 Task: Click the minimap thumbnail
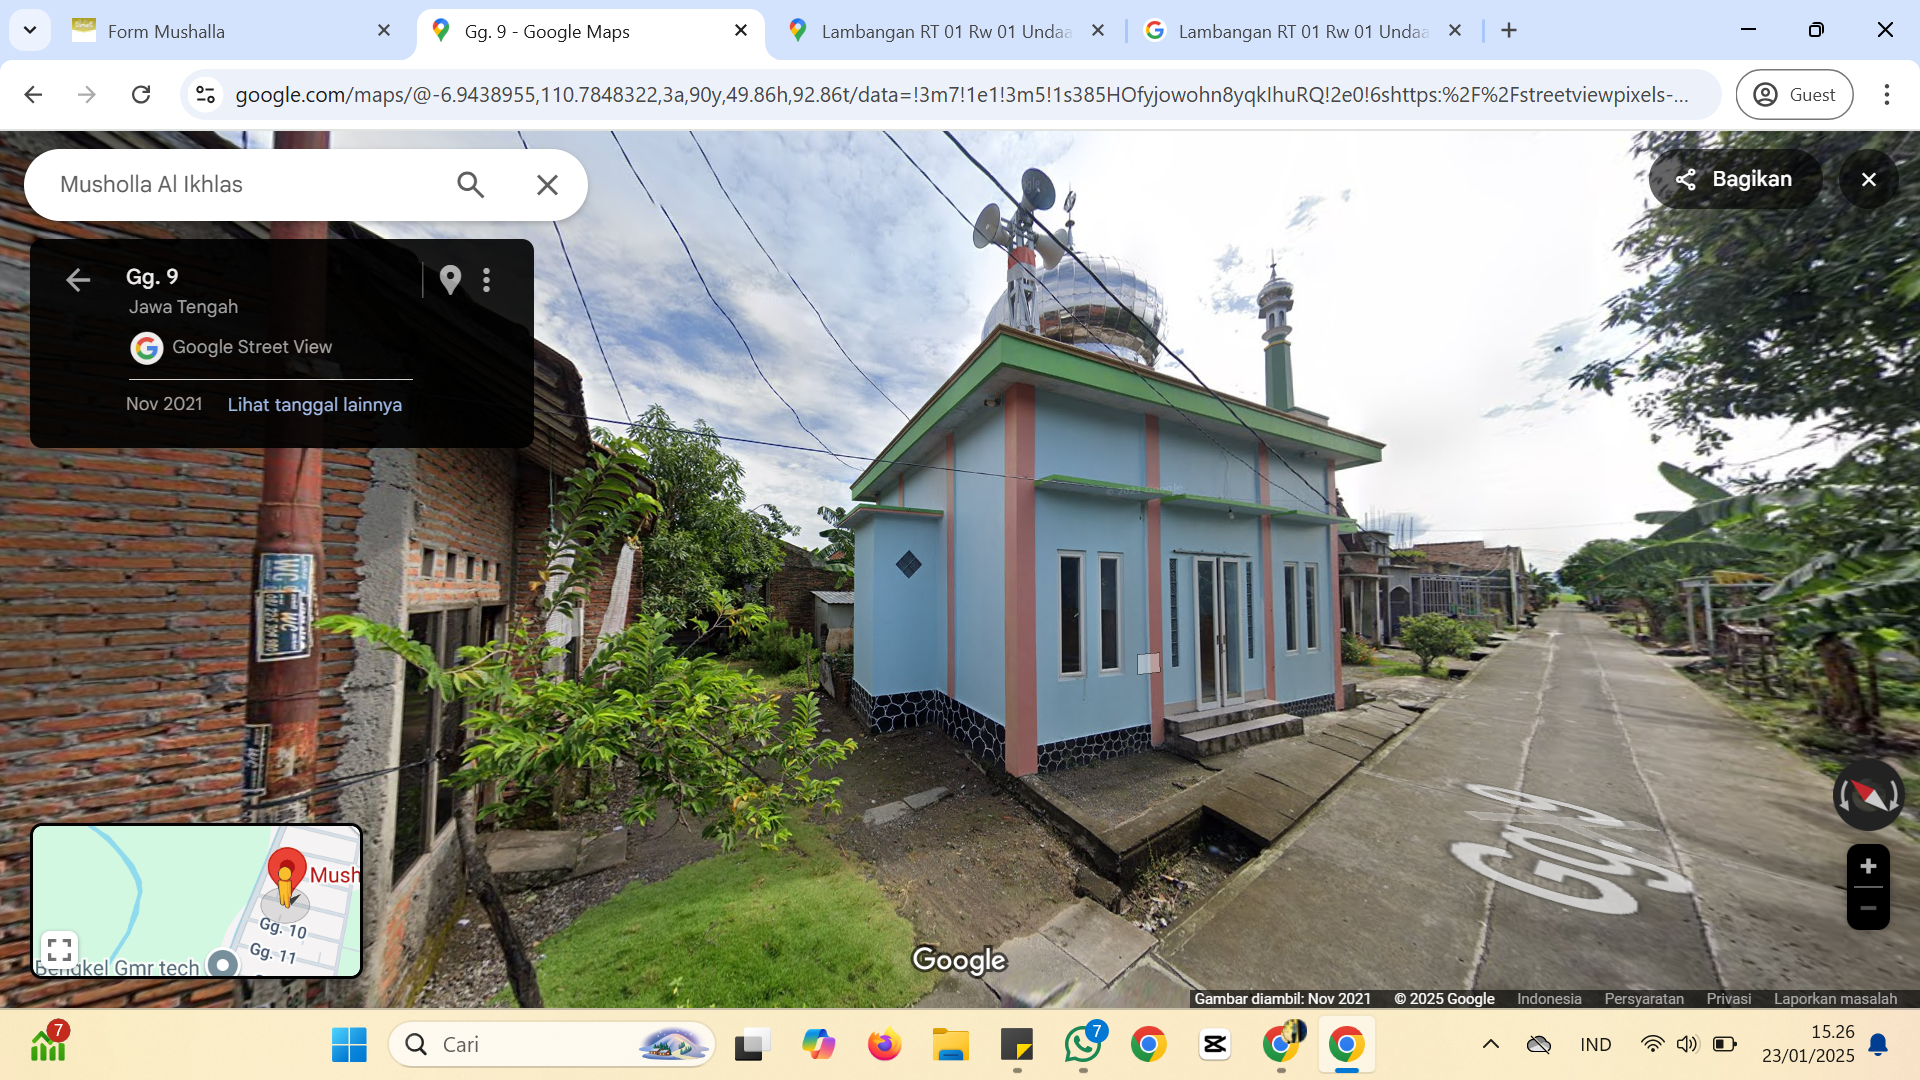197,900
